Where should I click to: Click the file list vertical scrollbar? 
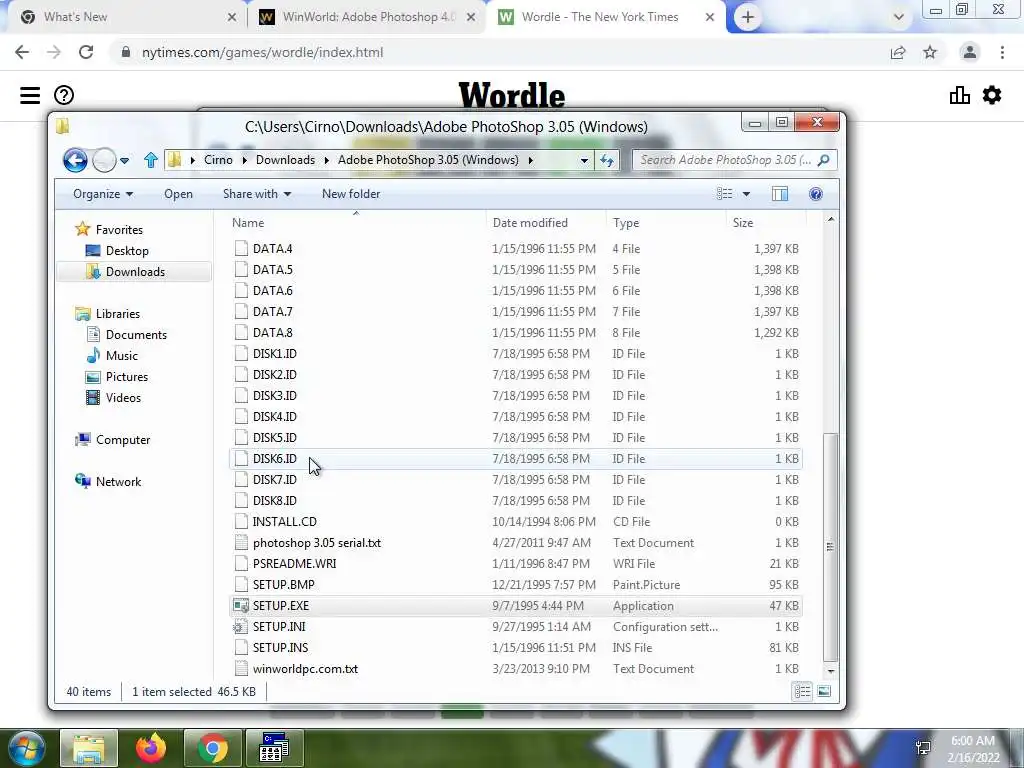830,547
